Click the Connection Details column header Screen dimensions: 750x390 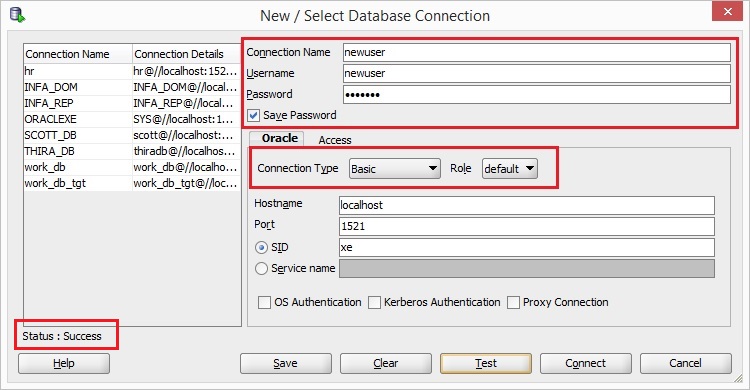(187, 54)
